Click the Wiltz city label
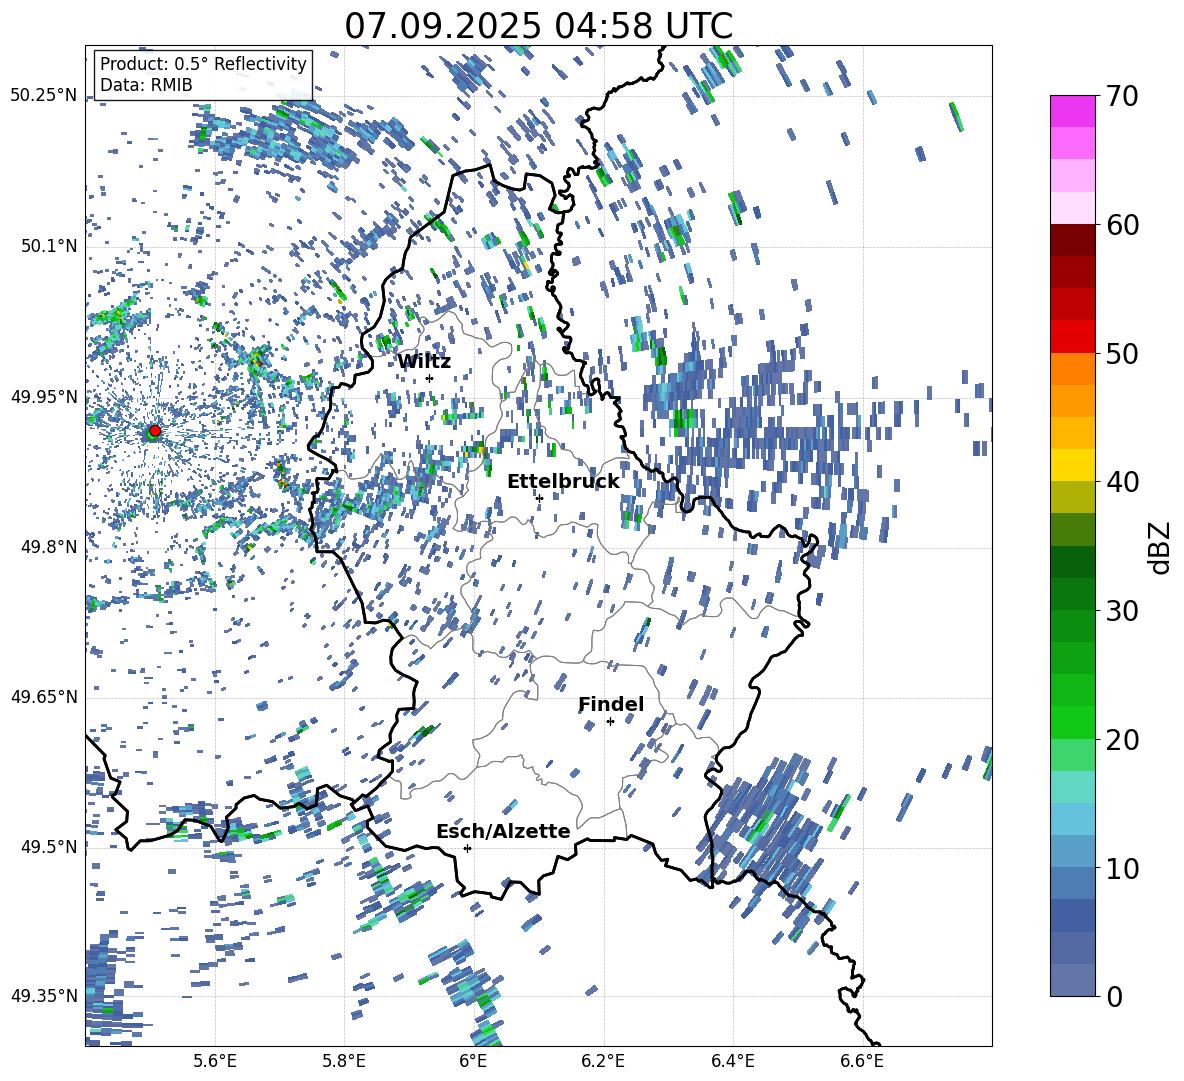 tap(424, 361)
